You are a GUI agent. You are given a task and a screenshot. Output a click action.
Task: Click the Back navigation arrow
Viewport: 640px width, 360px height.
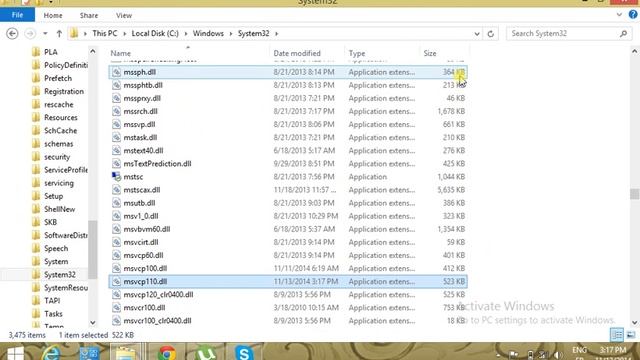pyautogui.click(x=12, y=33)
